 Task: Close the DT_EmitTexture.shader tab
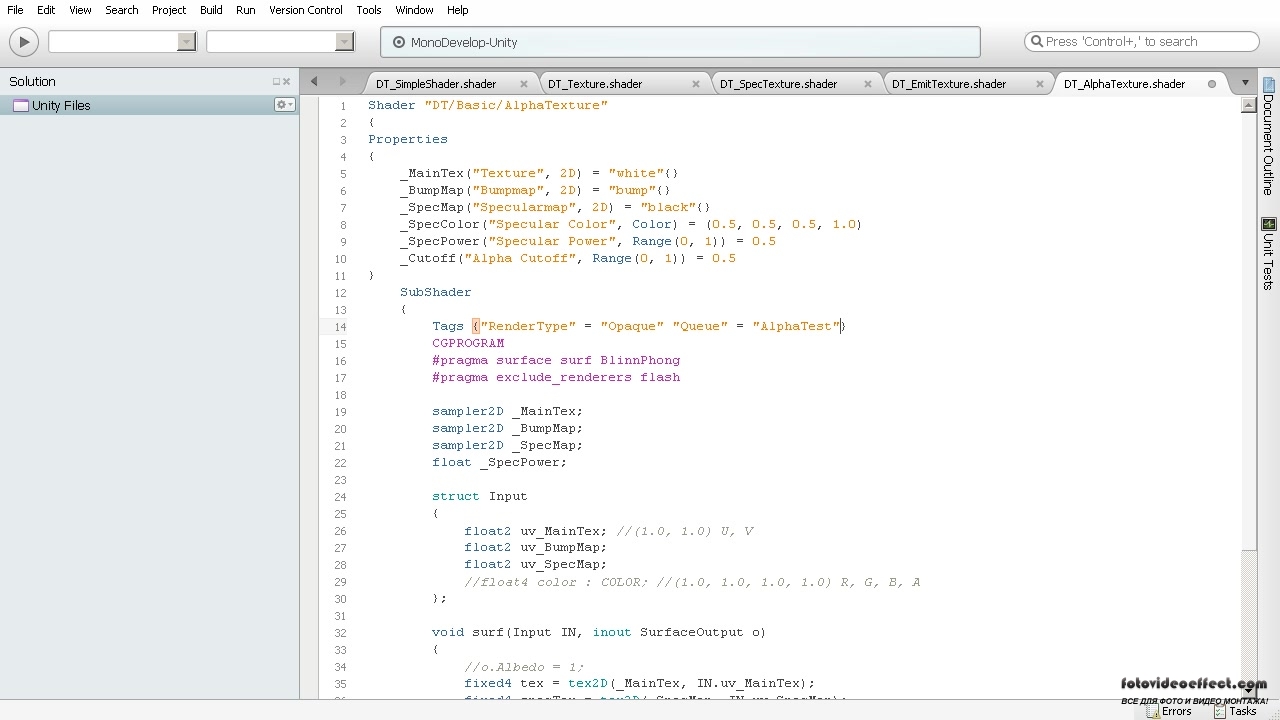tap(1040, 84)
